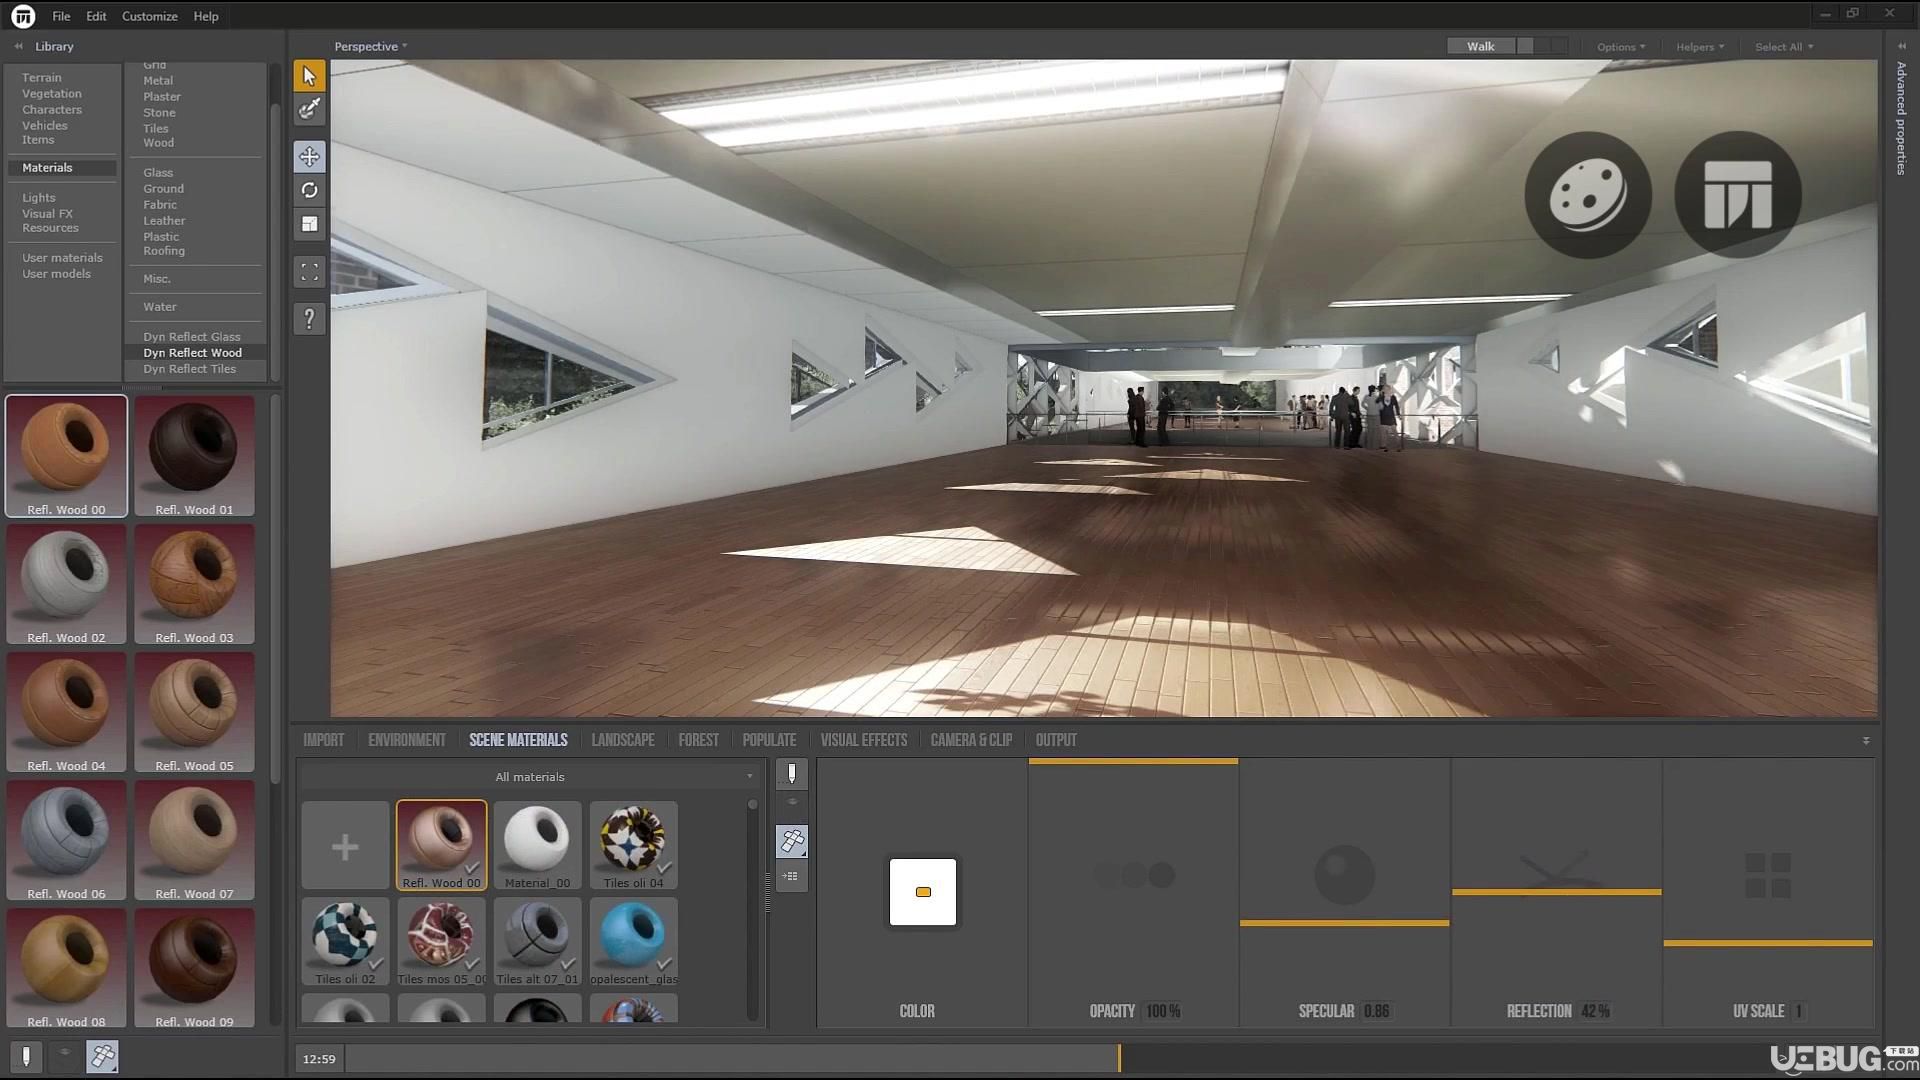Click the Materials category in library
Screen dimensions: 1920x1080
click(47, 167)
